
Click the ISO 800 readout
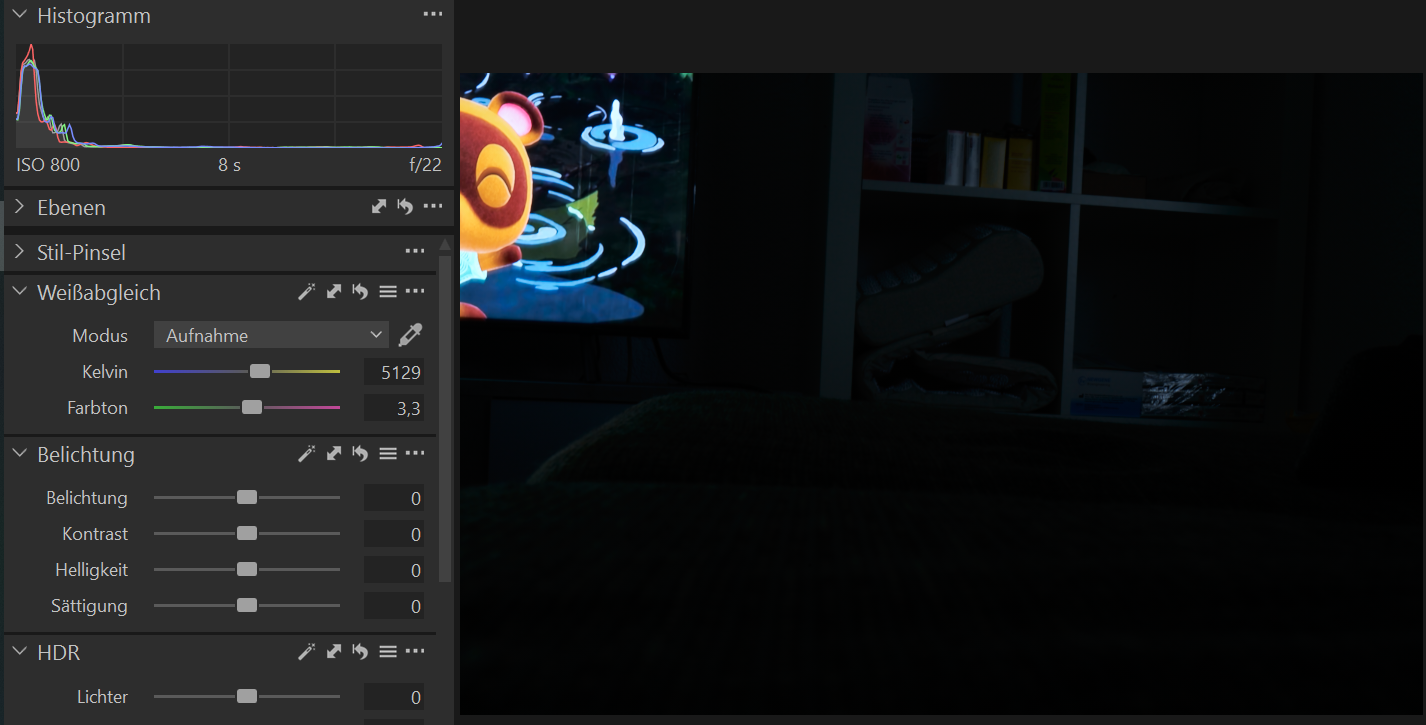(48, 165)
